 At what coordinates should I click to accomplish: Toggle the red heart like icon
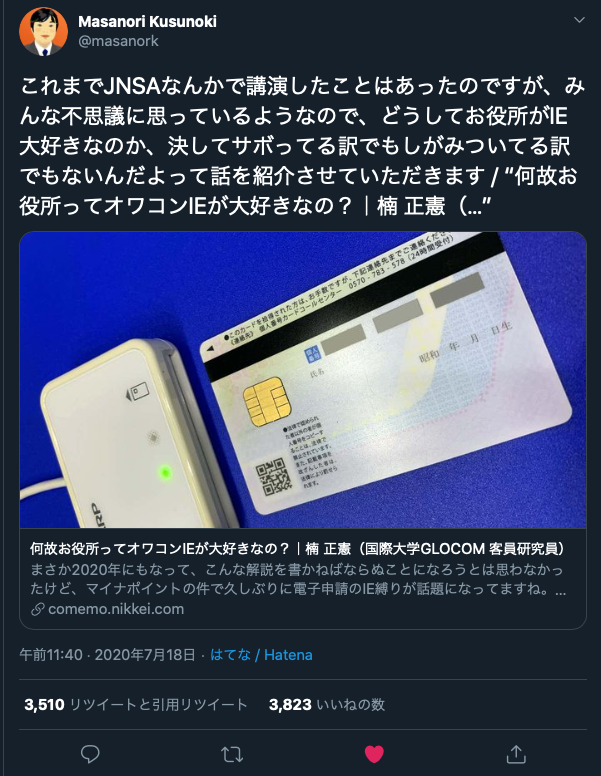374,754
